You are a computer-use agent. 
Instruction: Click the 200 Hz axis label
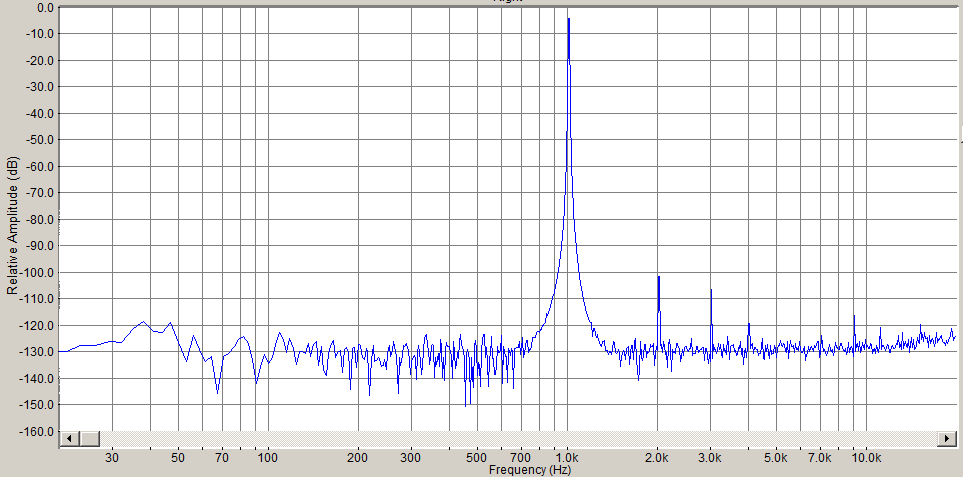[x=357, y=457]
